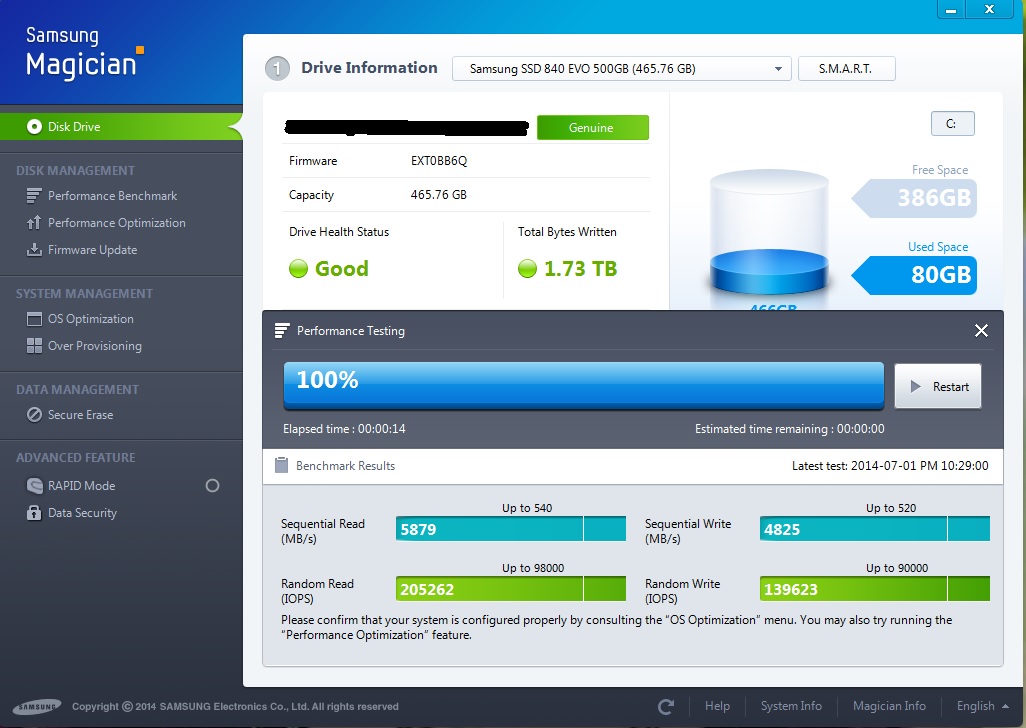Open OS Optimization settings
The image size is (1026, 728).
click(90, 319)
